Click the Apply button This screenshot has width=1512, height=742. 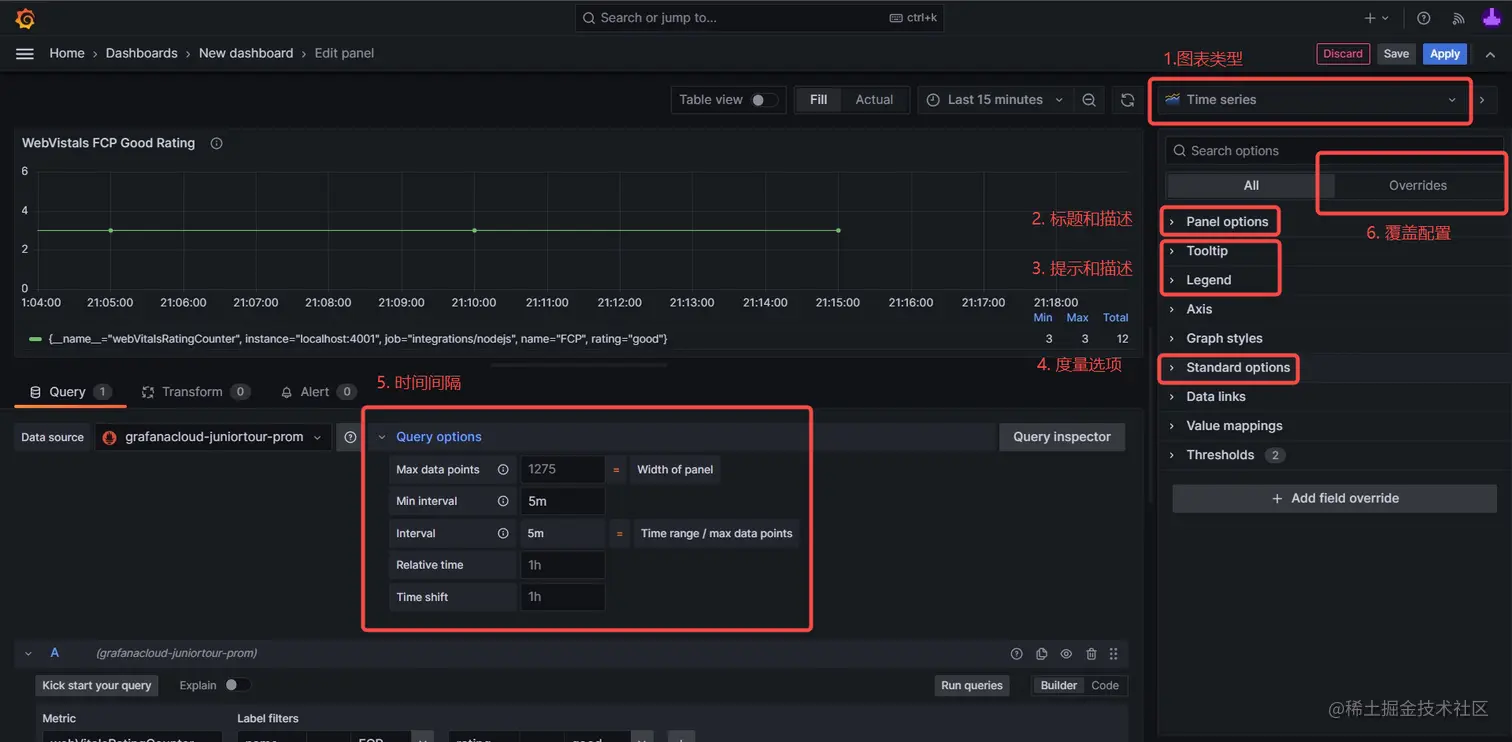coord(1444,54)
